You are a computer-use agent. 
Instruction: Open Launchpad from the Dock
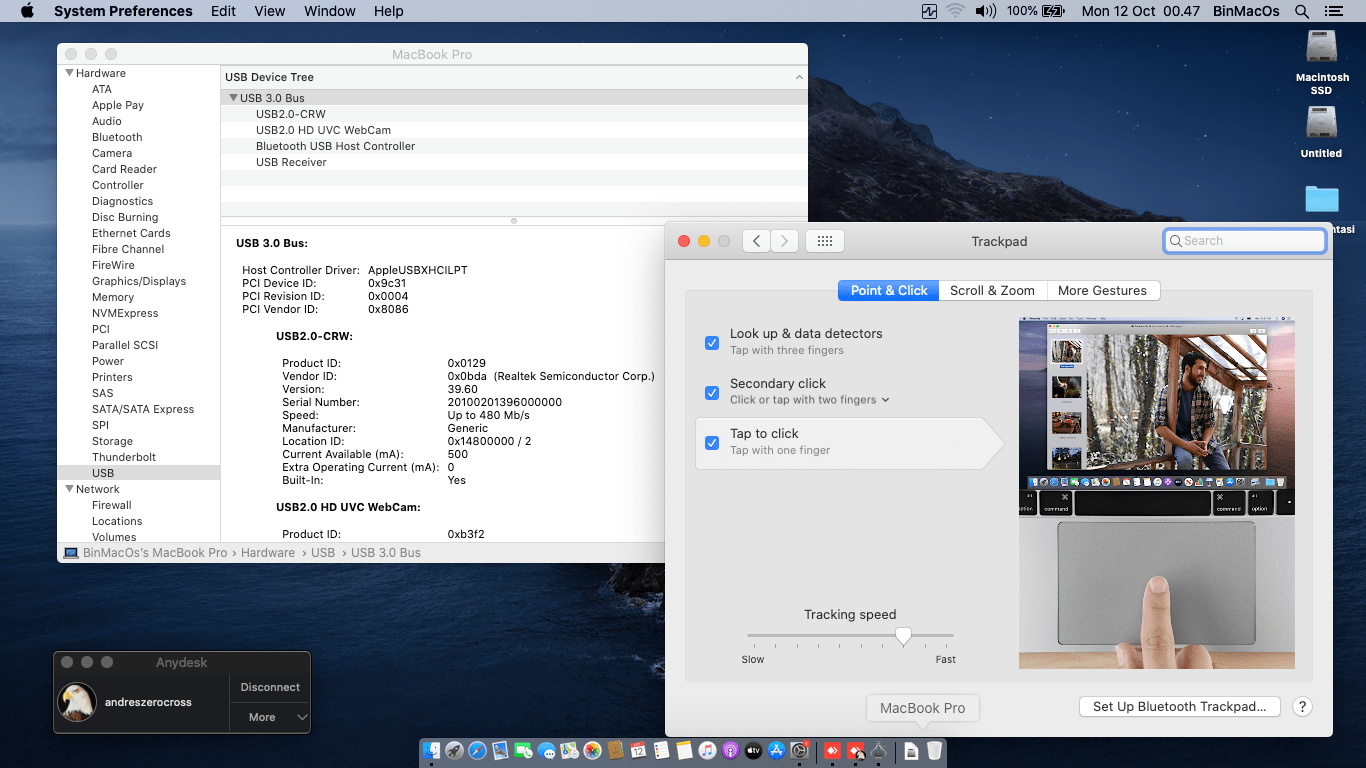(455, 750)
